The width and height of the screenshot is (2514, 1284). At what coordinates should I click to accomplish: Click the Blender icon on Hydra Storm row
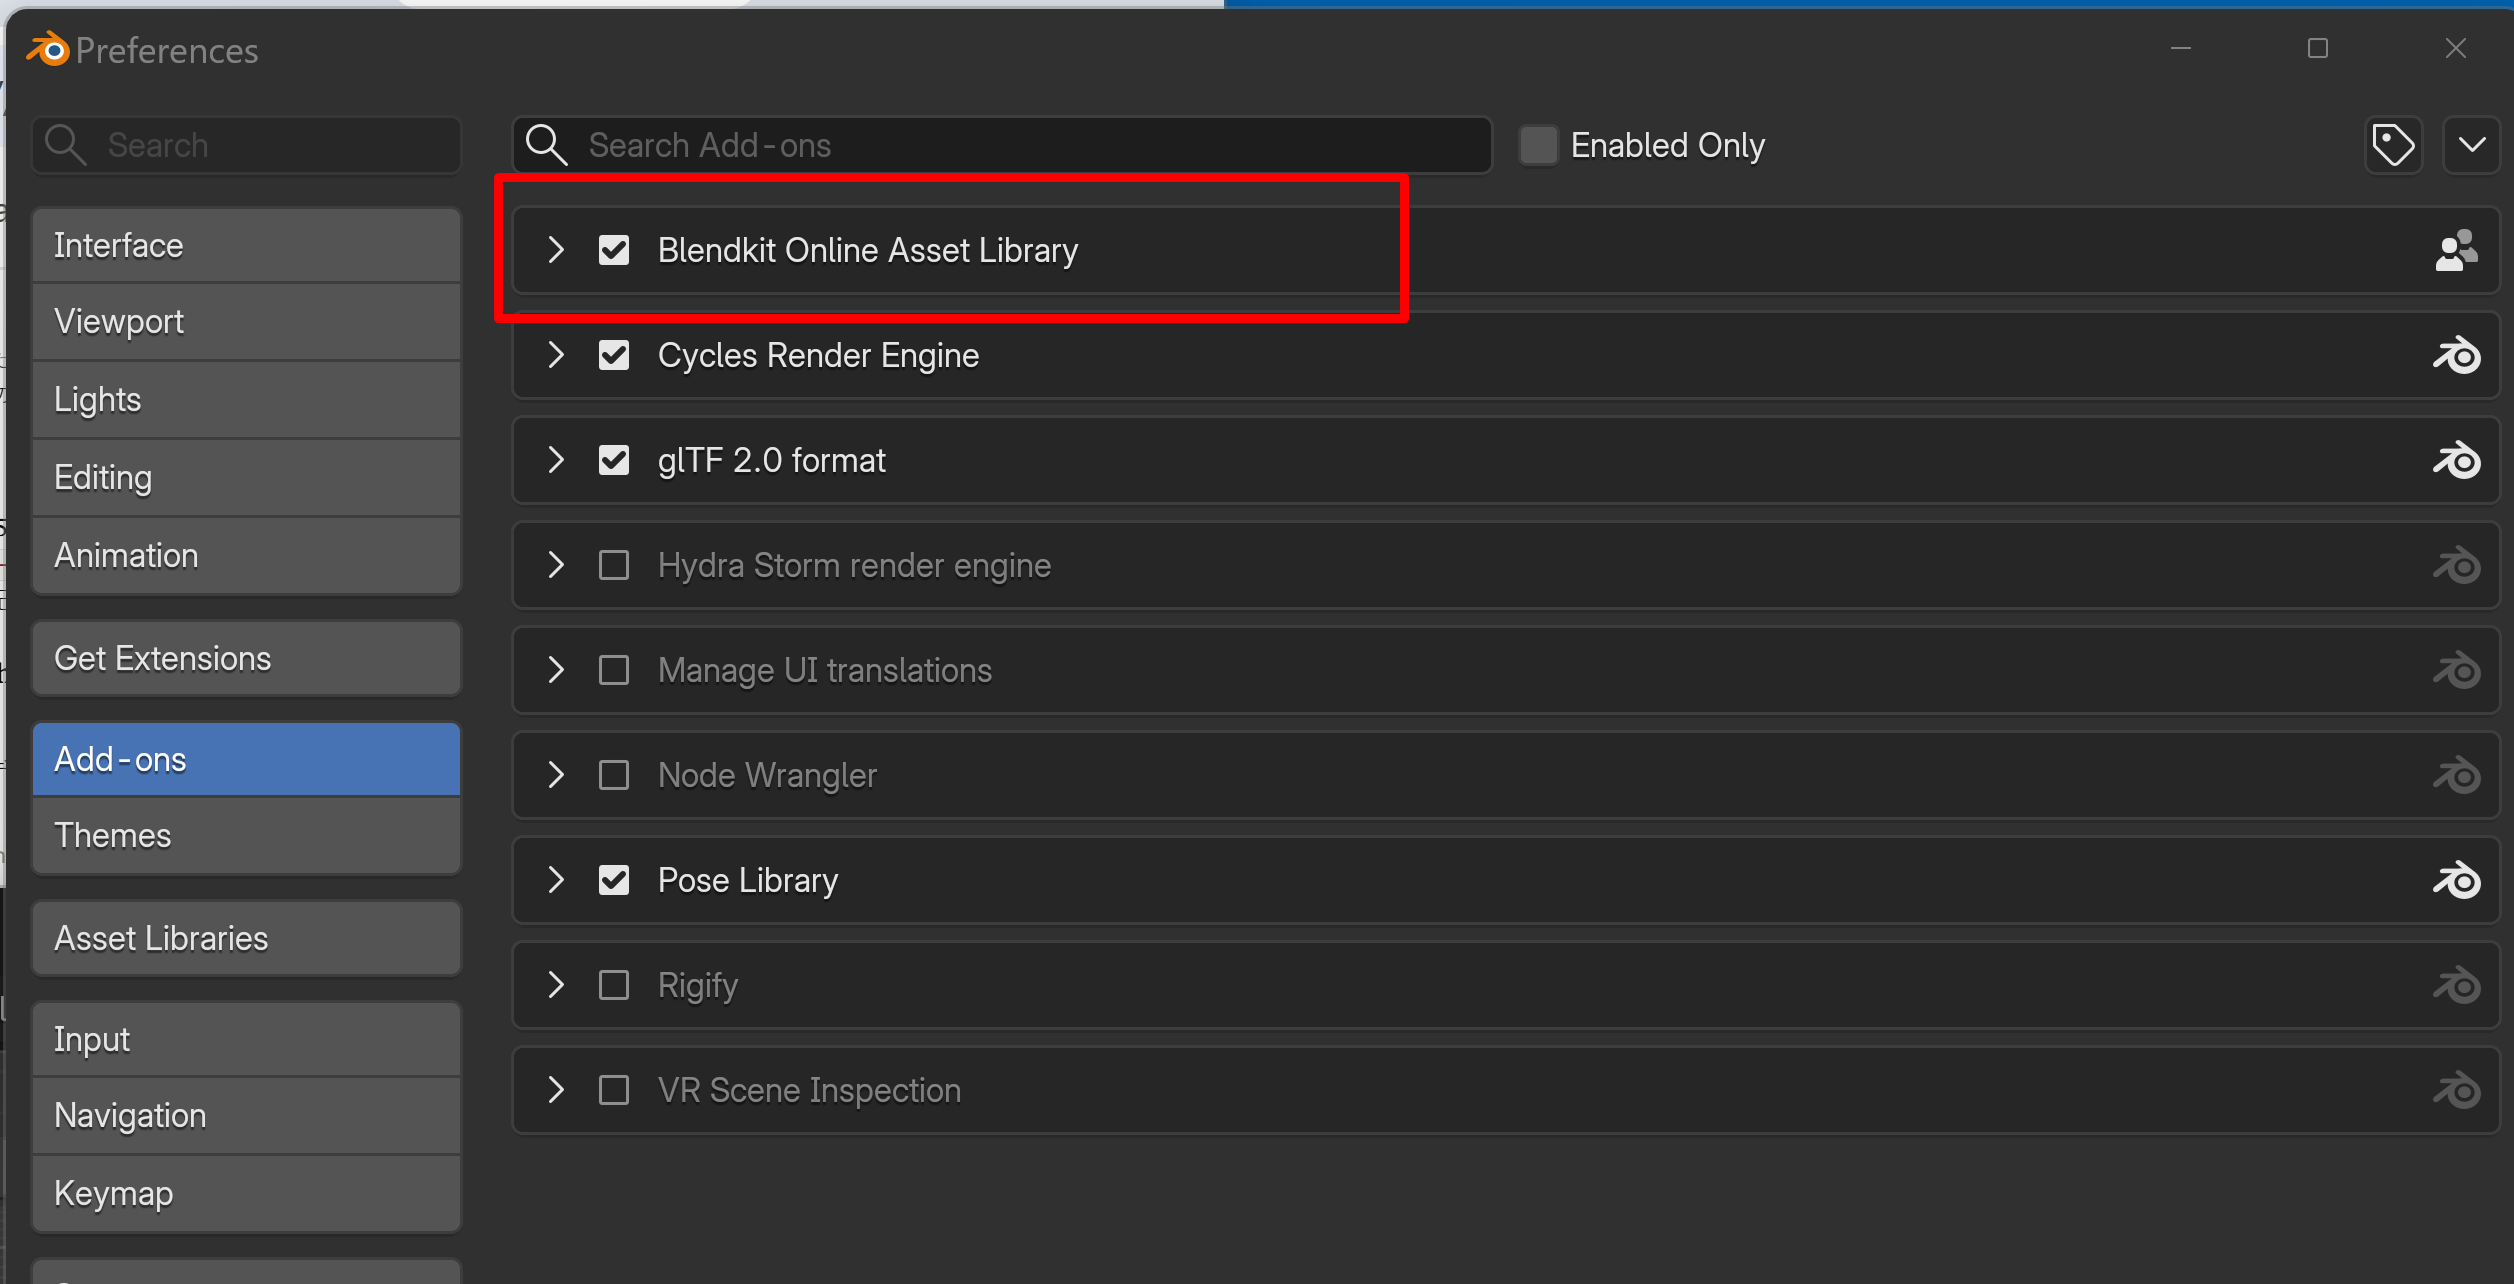coord(2457,565)
